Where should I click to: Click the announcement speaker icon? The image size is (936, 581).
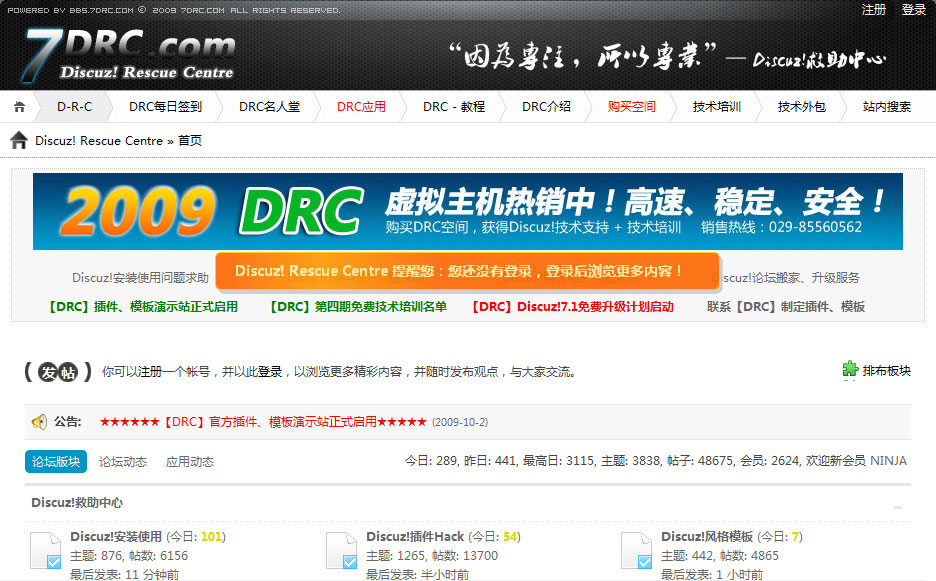tap(39, 422)
